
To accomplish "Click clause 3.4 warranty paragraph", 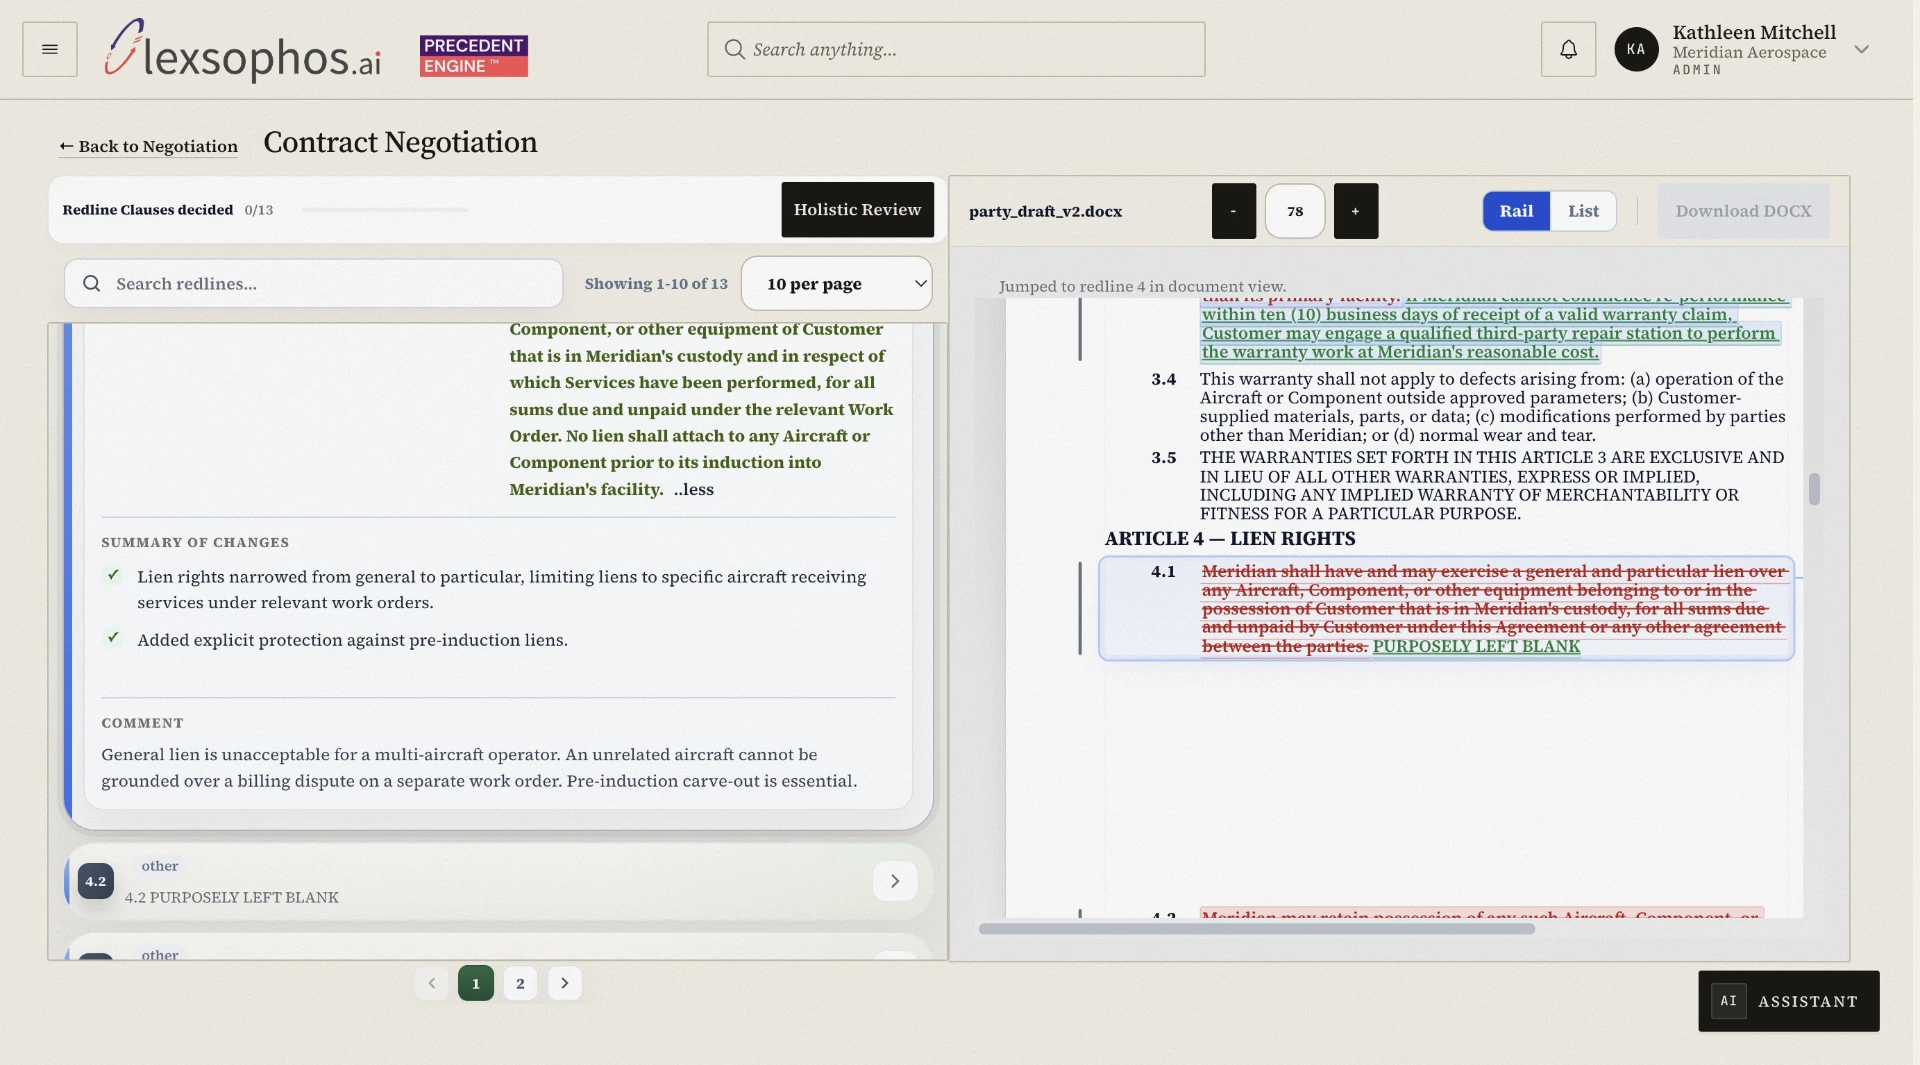I will coord(1492,407).
